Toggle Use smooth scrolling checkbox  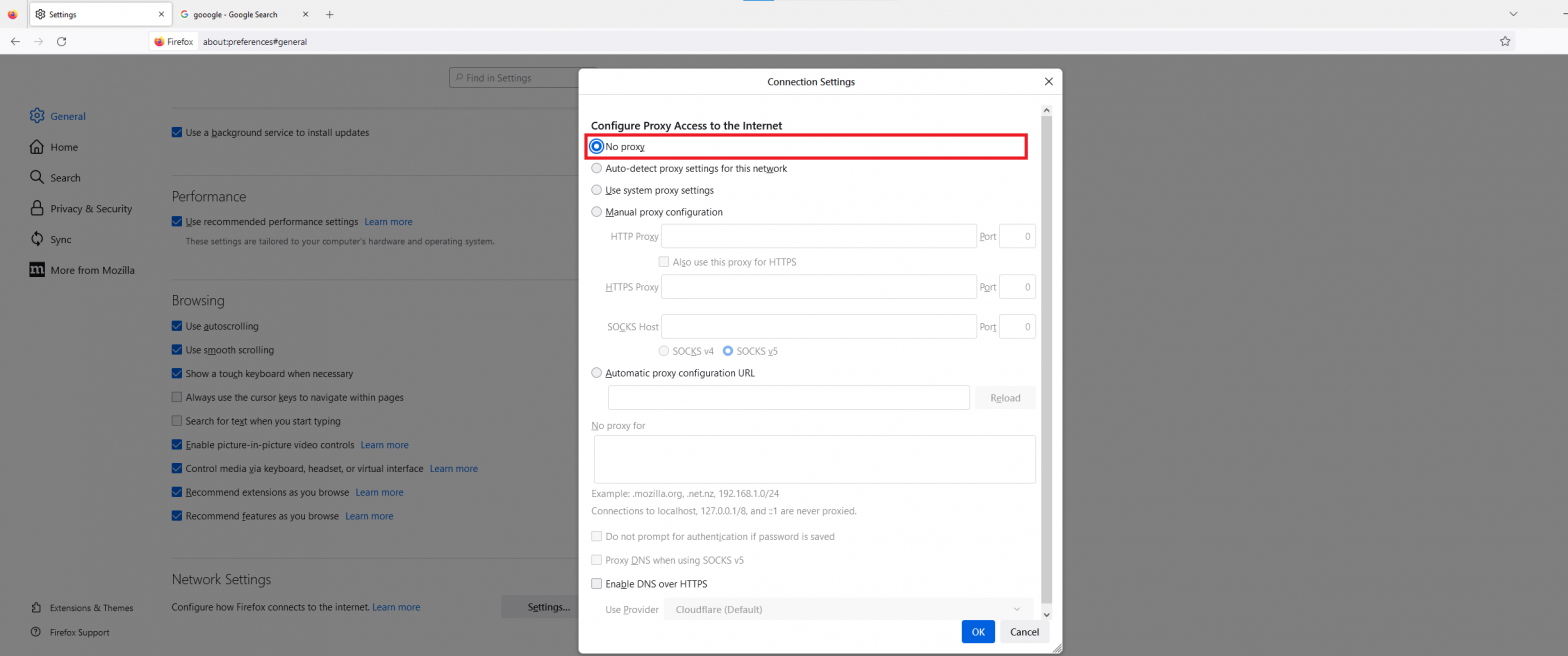pyautogui.click(x=177, y=350)
